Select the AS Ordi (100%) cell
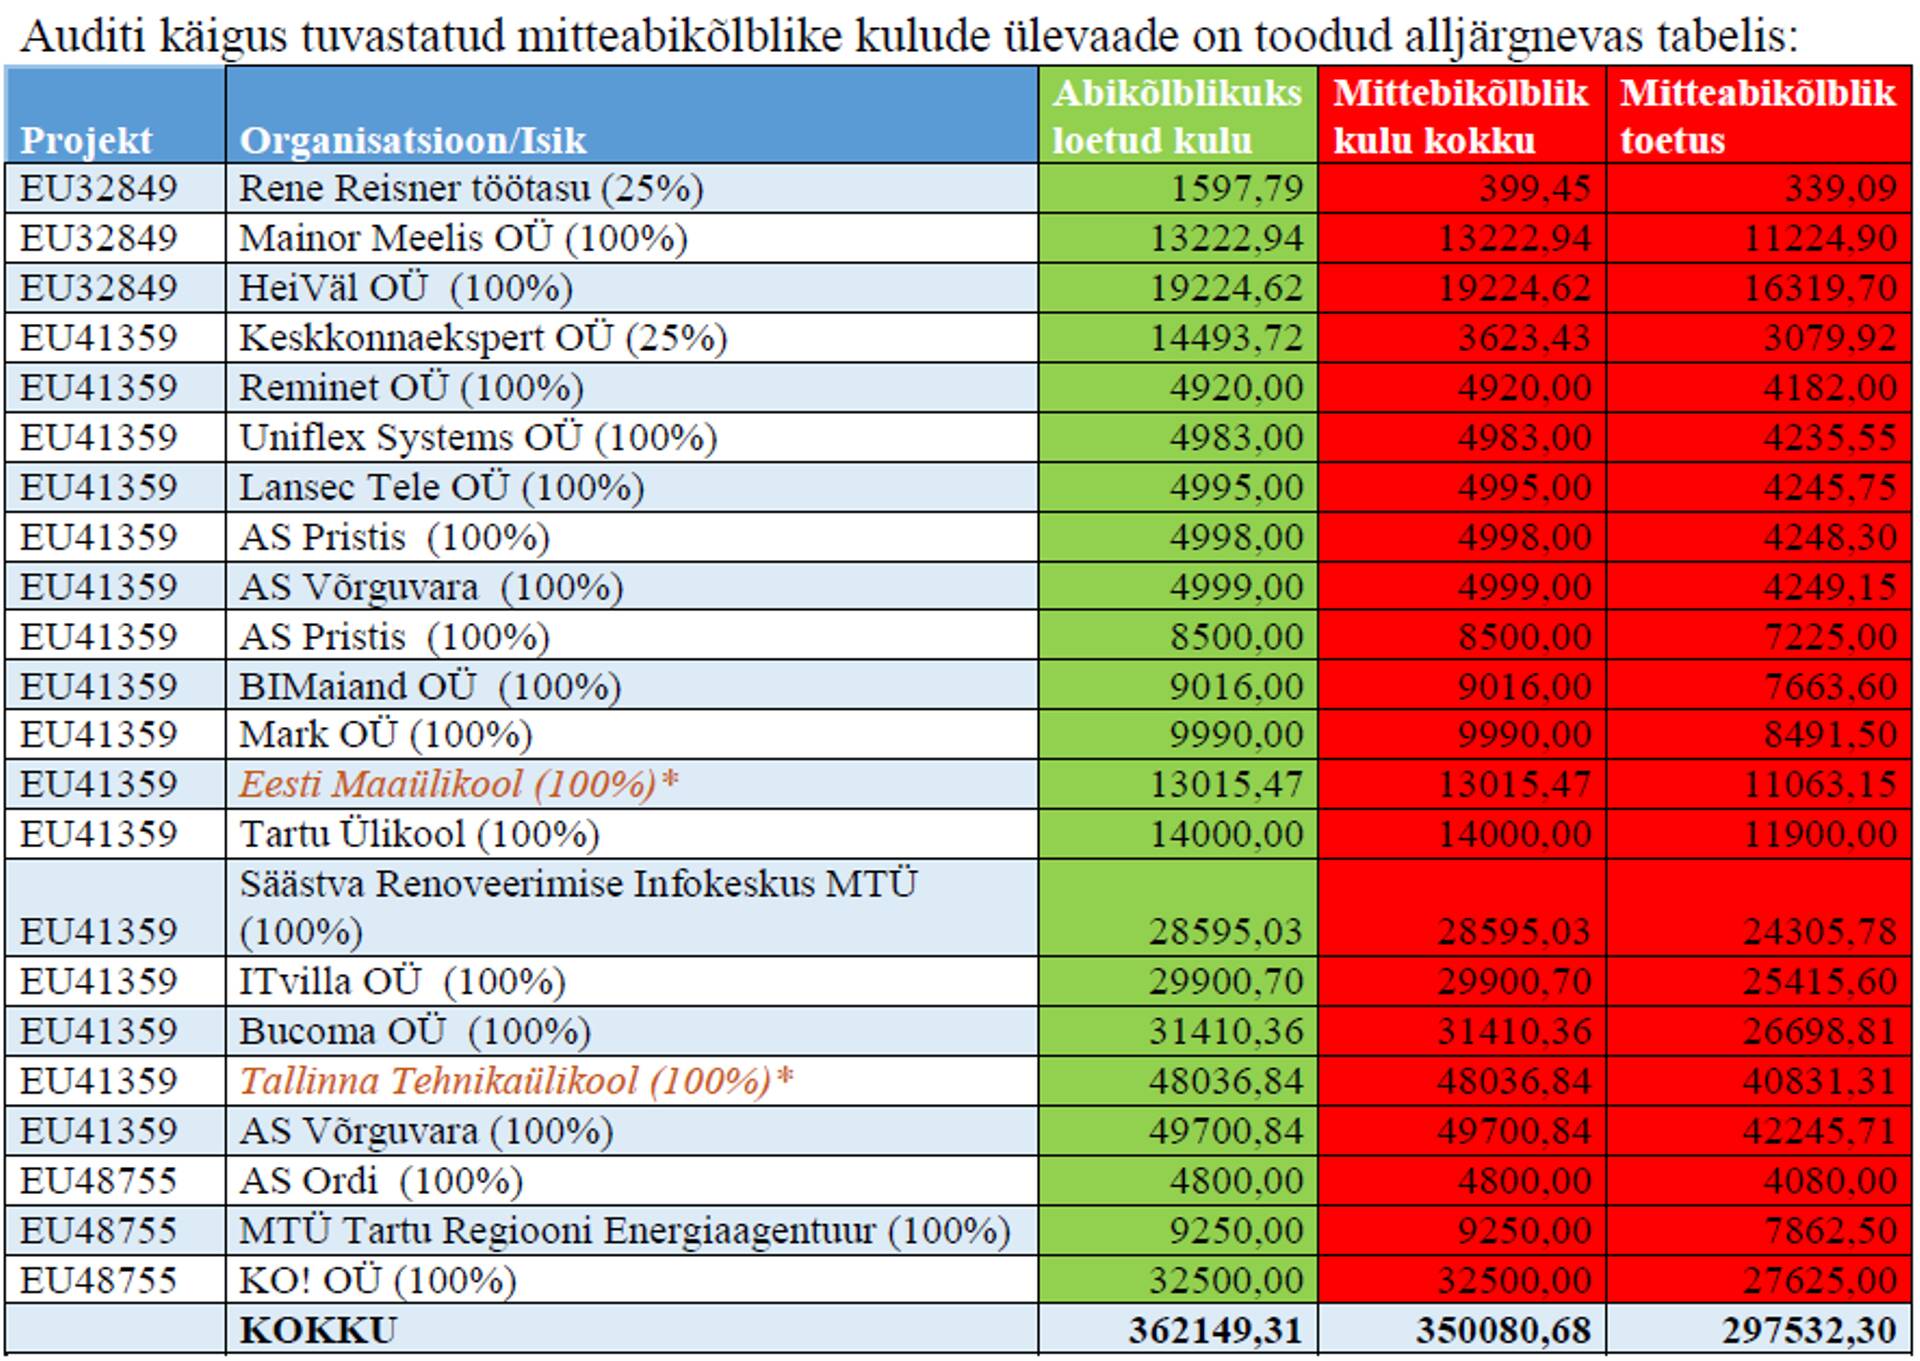The image size is (1920, 1361). 381,1181
